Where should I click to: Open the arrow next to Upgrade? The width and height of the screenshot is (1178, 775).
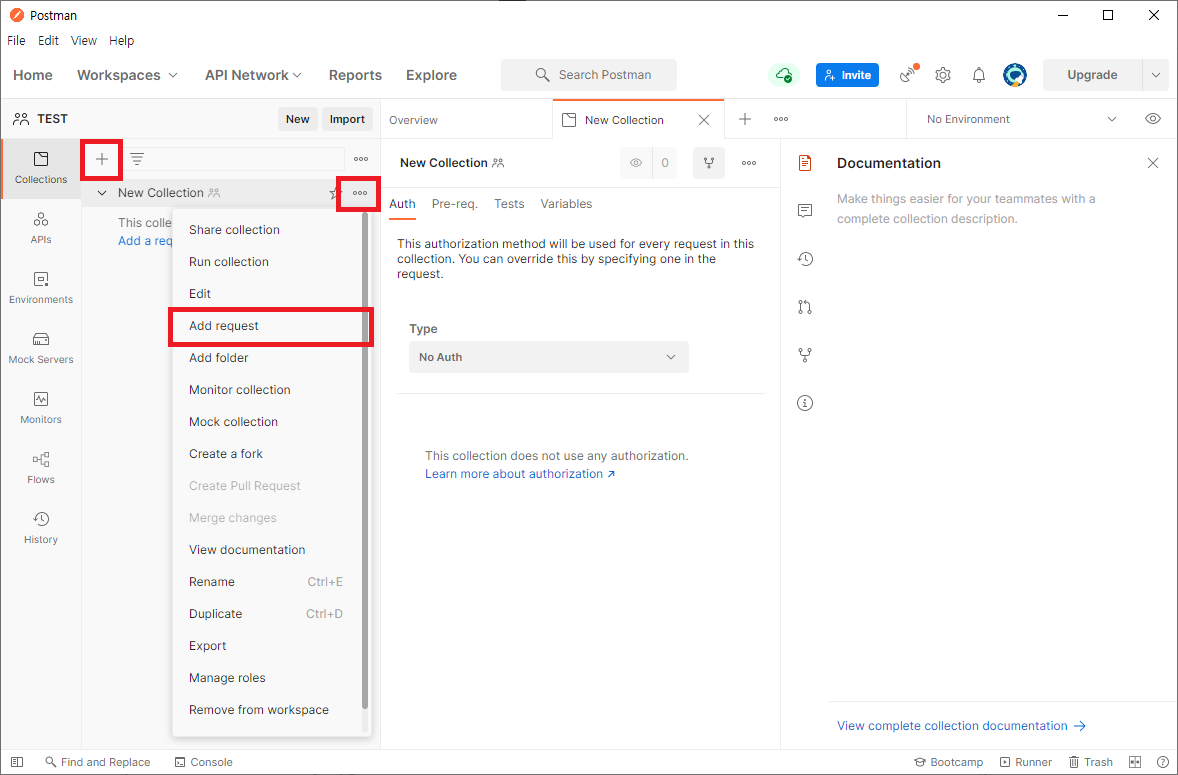(x=1155, y=75)
